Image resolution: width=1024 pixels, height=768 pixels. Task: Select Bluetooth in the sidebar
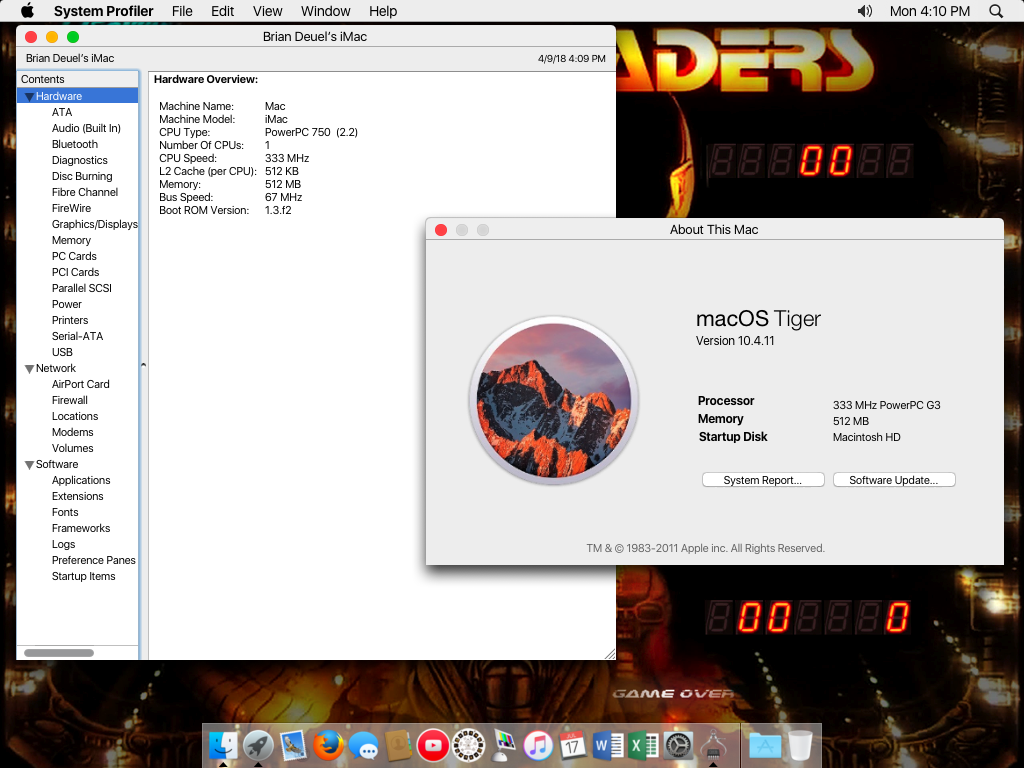coord(75,144)
